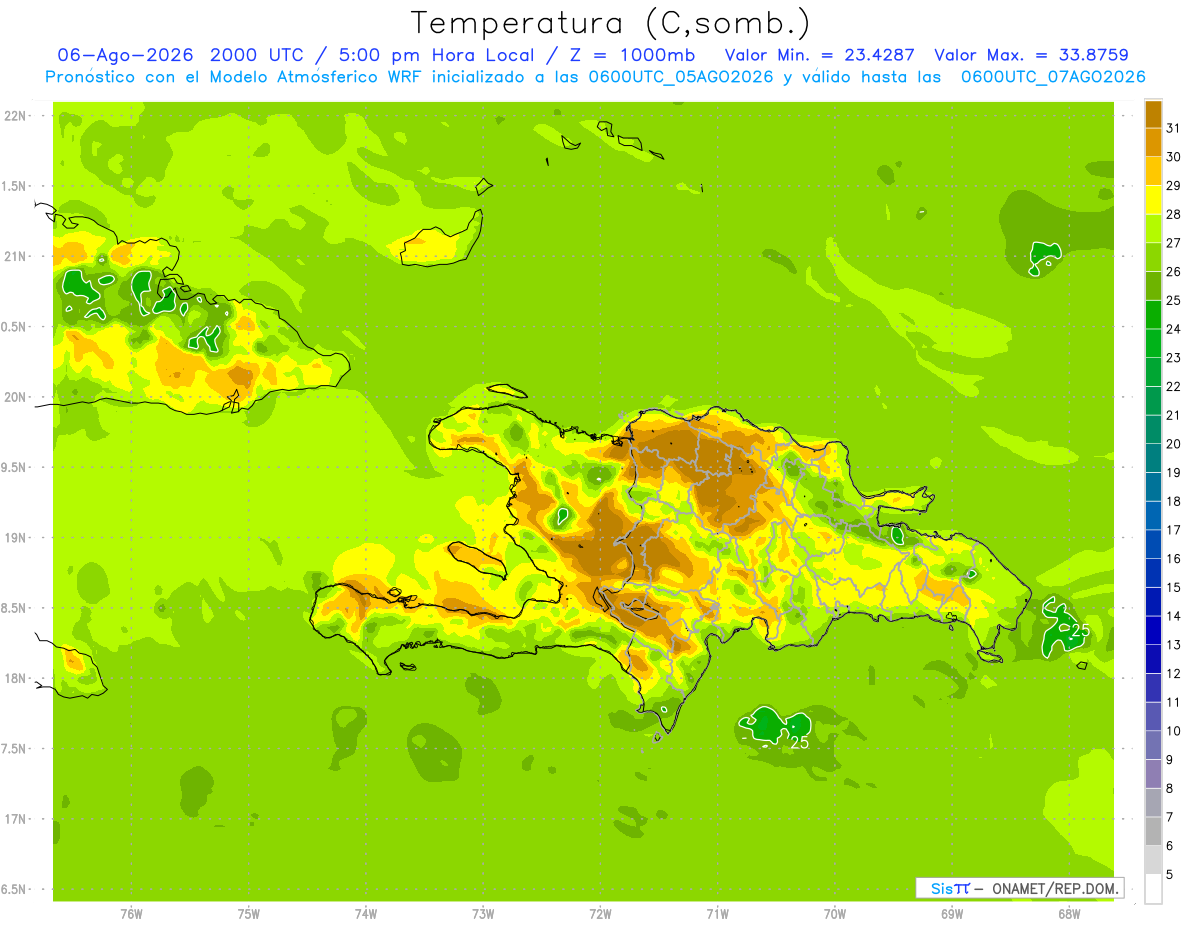
Task: Click the legend value "29"
Action: (x=1174, y=185)
